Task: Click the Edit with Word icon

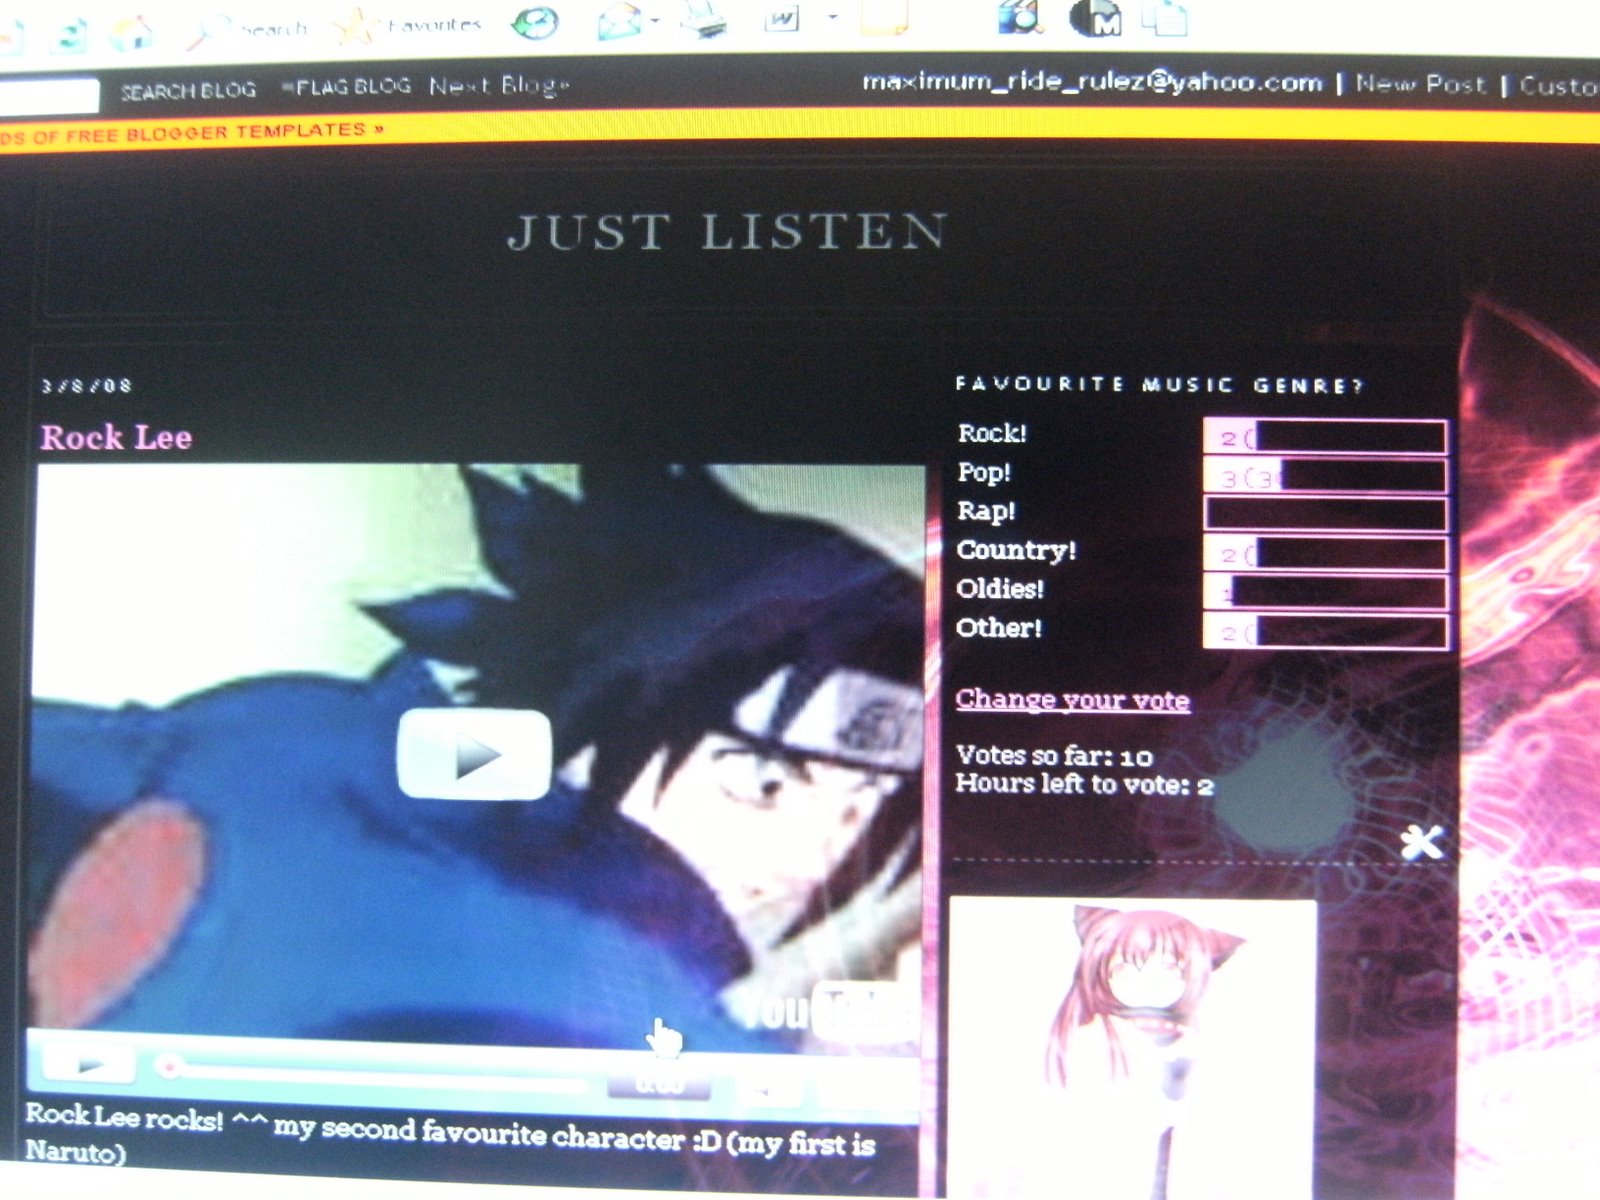Action: click(781, 18)
